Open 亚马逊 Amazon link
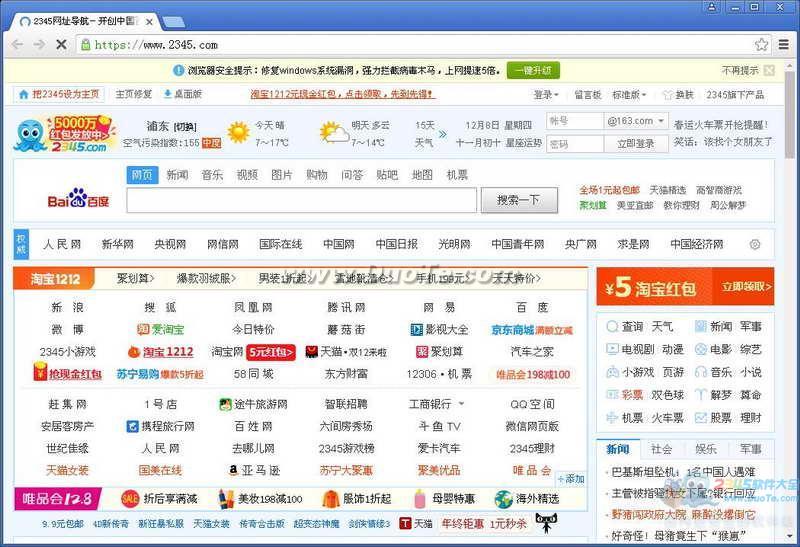This screenshot has width=800, height=547. 254,470
